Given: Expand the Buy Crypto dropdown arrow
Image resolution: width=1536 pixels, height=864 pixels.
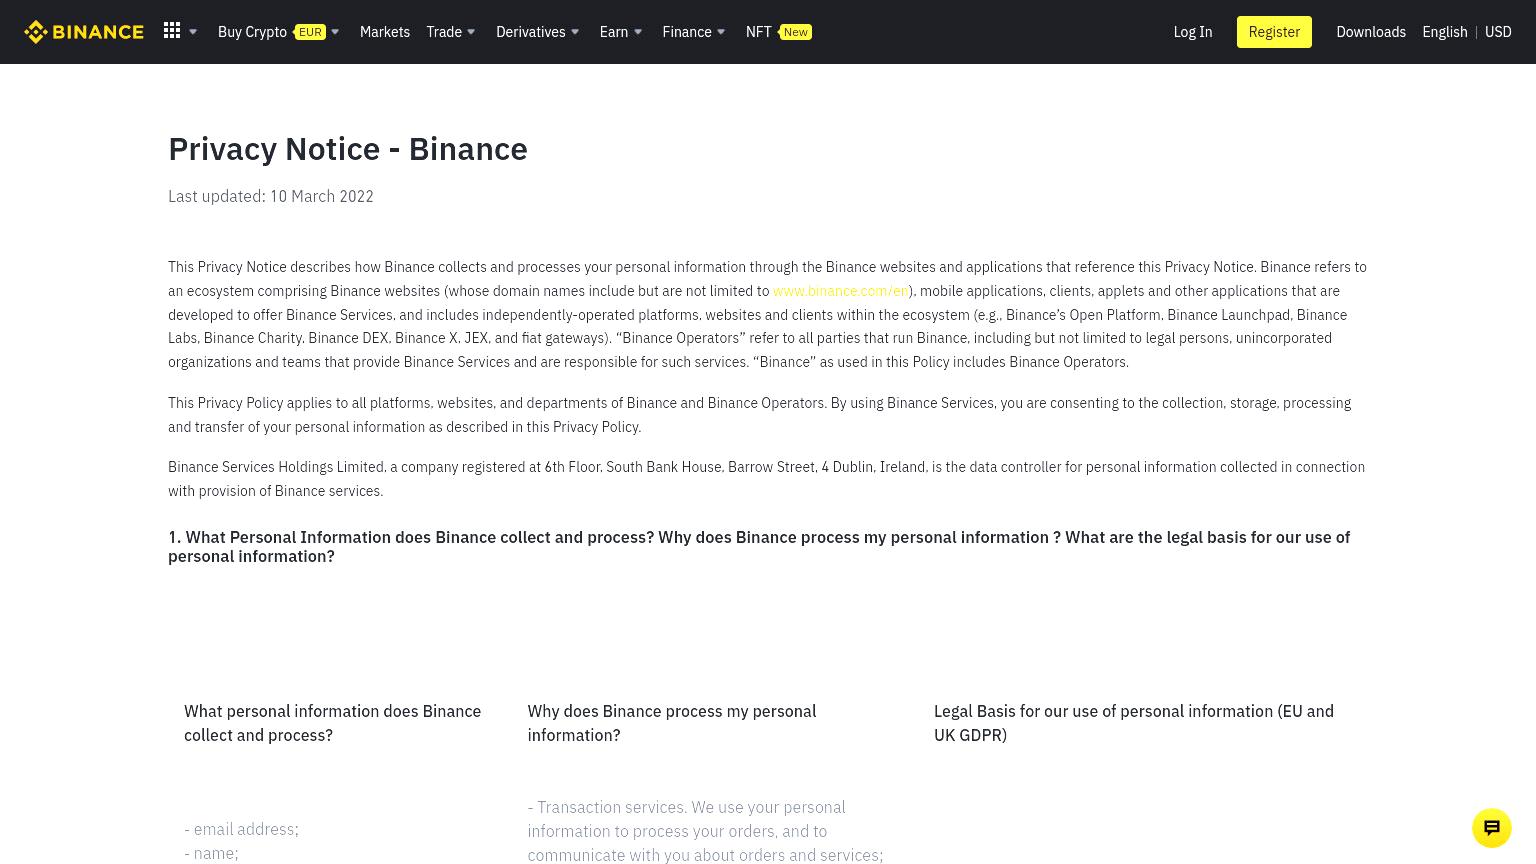Looking at the screenshot, I should 335,32.
